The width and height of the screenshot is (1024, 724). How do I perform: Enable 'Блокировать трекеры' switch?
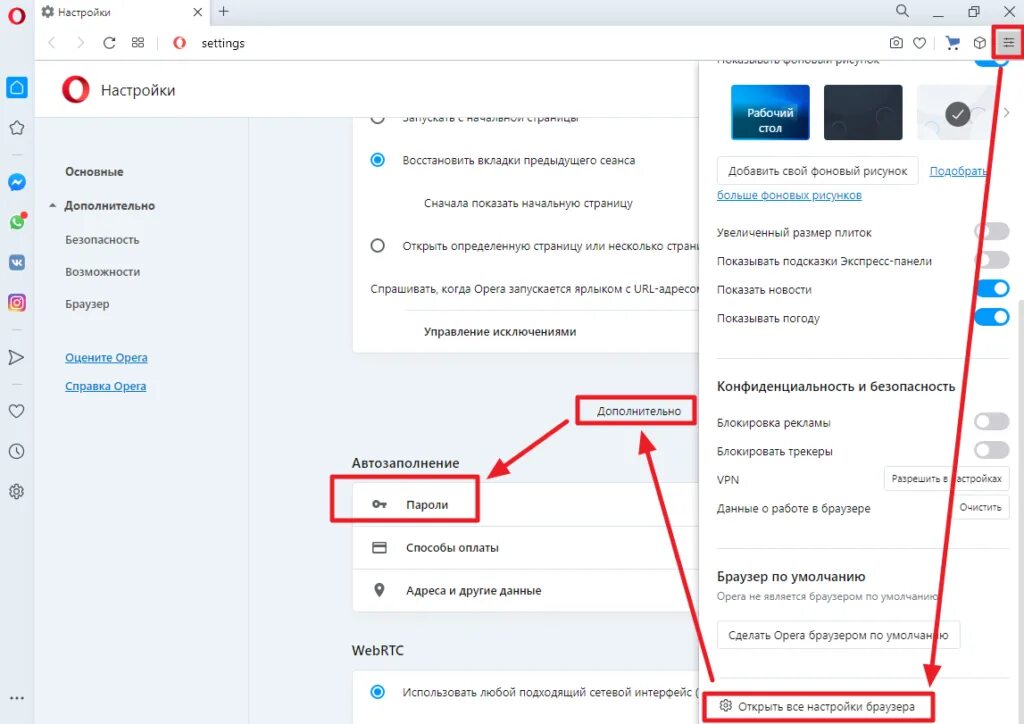[x=991, y=450]
